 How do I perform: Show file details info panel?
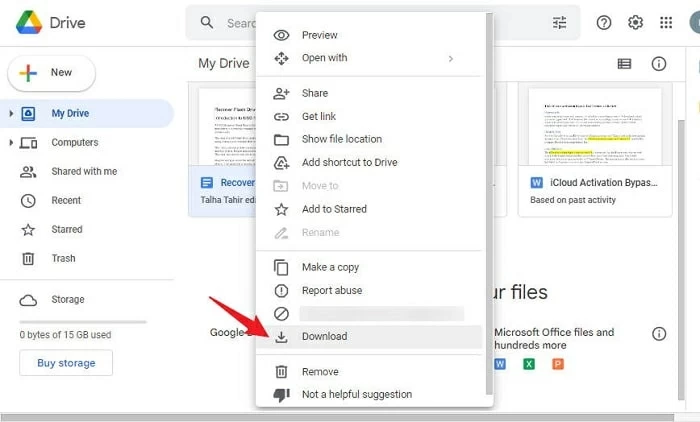[658, 64]
